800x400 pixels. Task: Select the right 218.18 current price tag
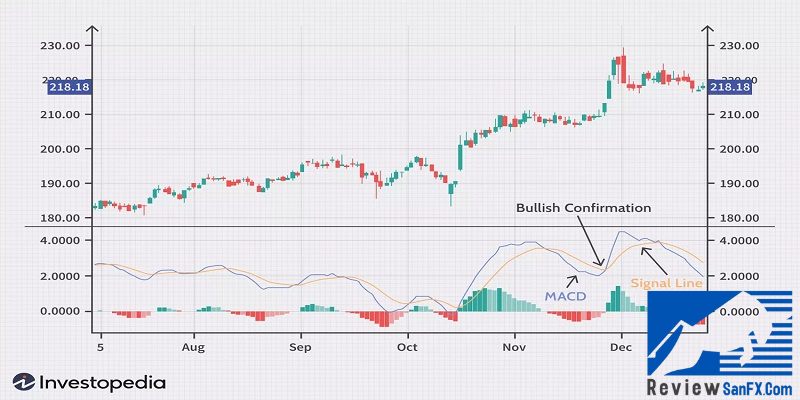729,88
